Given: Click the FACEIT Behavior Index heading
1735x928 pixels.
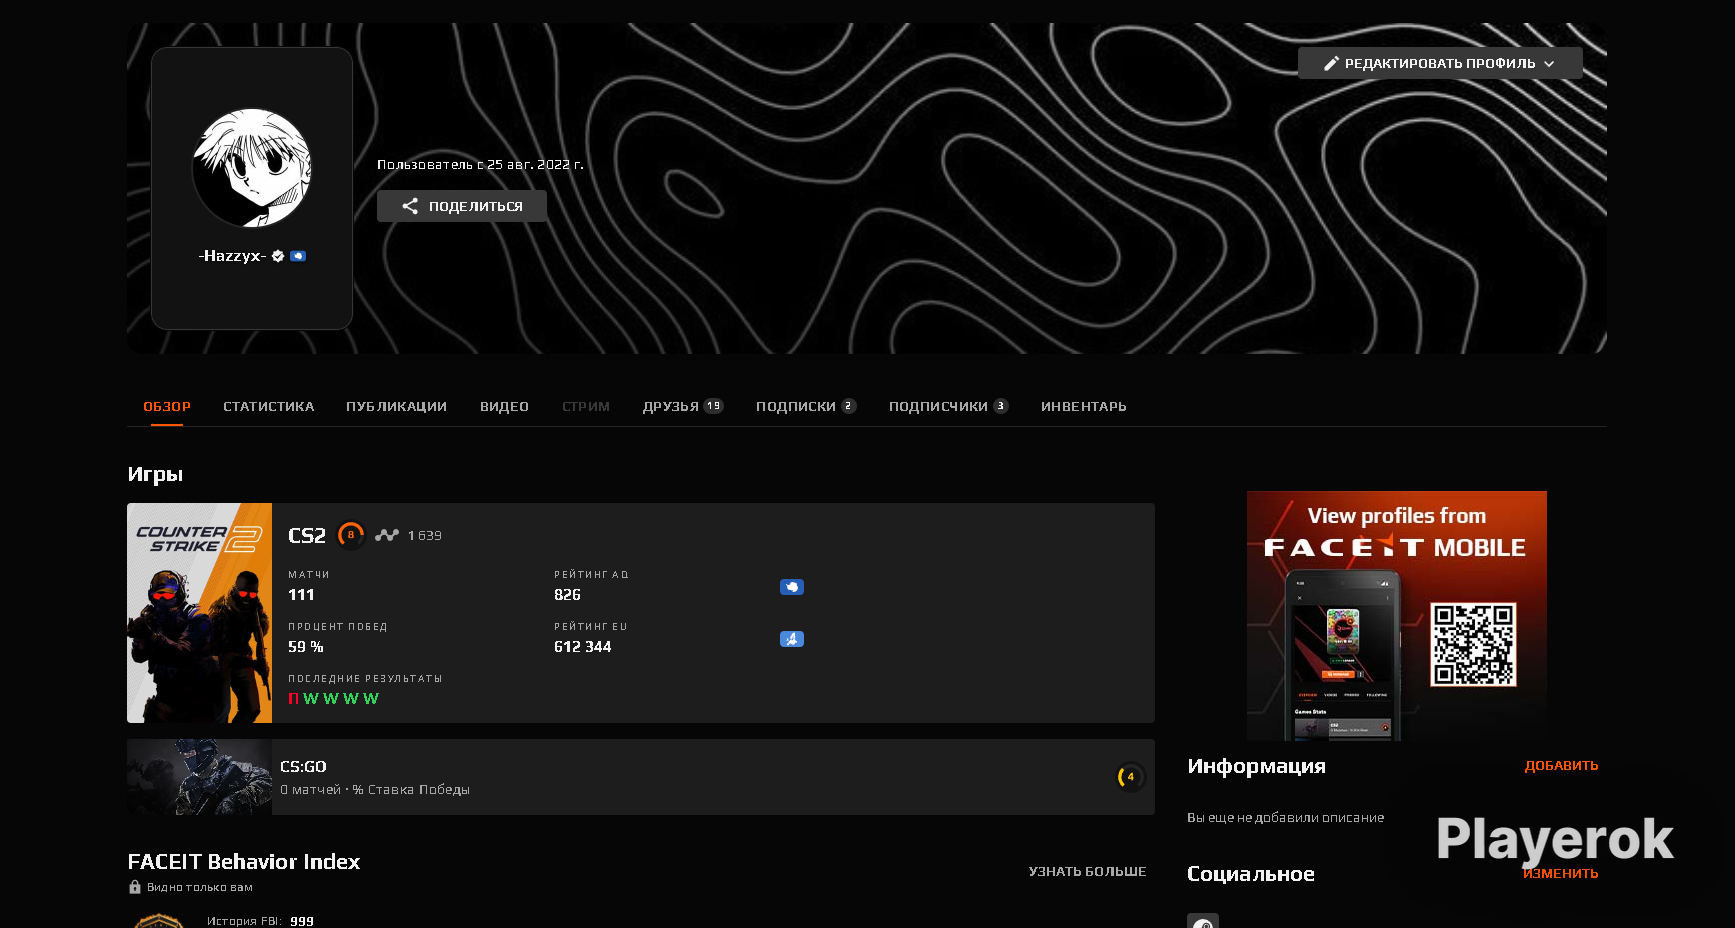Looking at the screenshot, I should [x=244, y=862].
